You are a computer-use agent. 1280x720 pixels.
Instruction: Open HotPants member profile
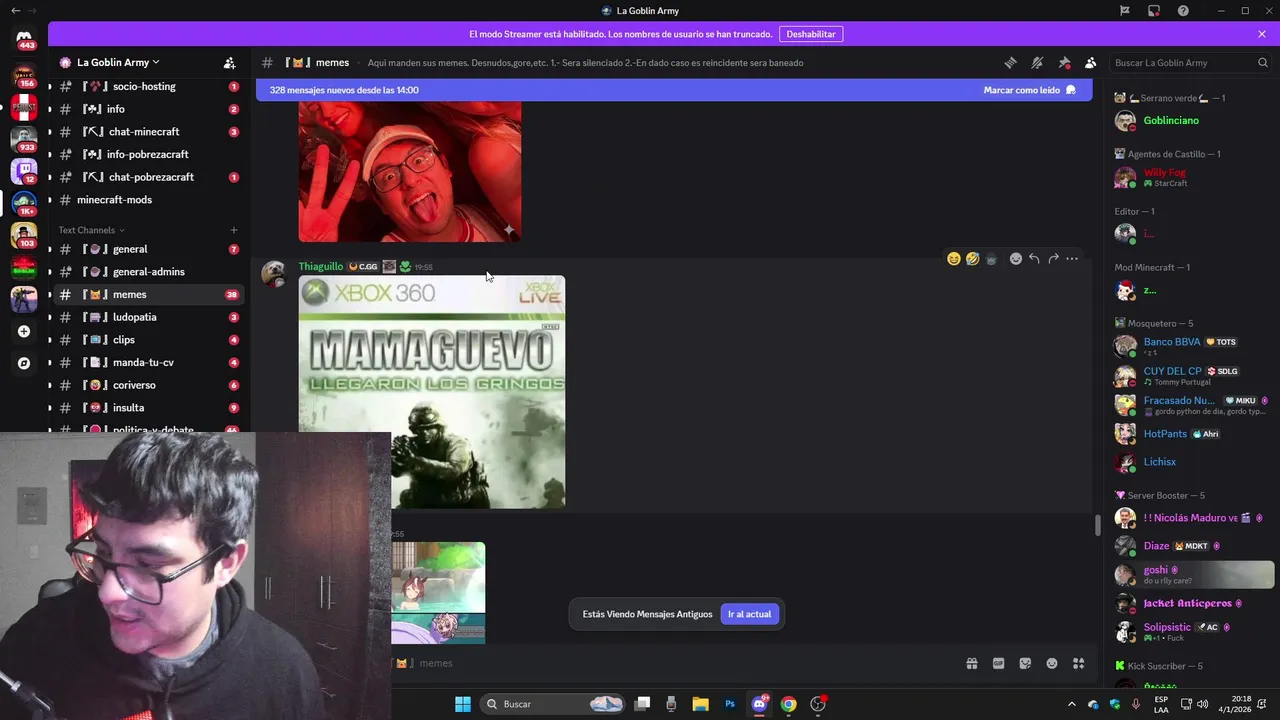(x=1190, y=434)
